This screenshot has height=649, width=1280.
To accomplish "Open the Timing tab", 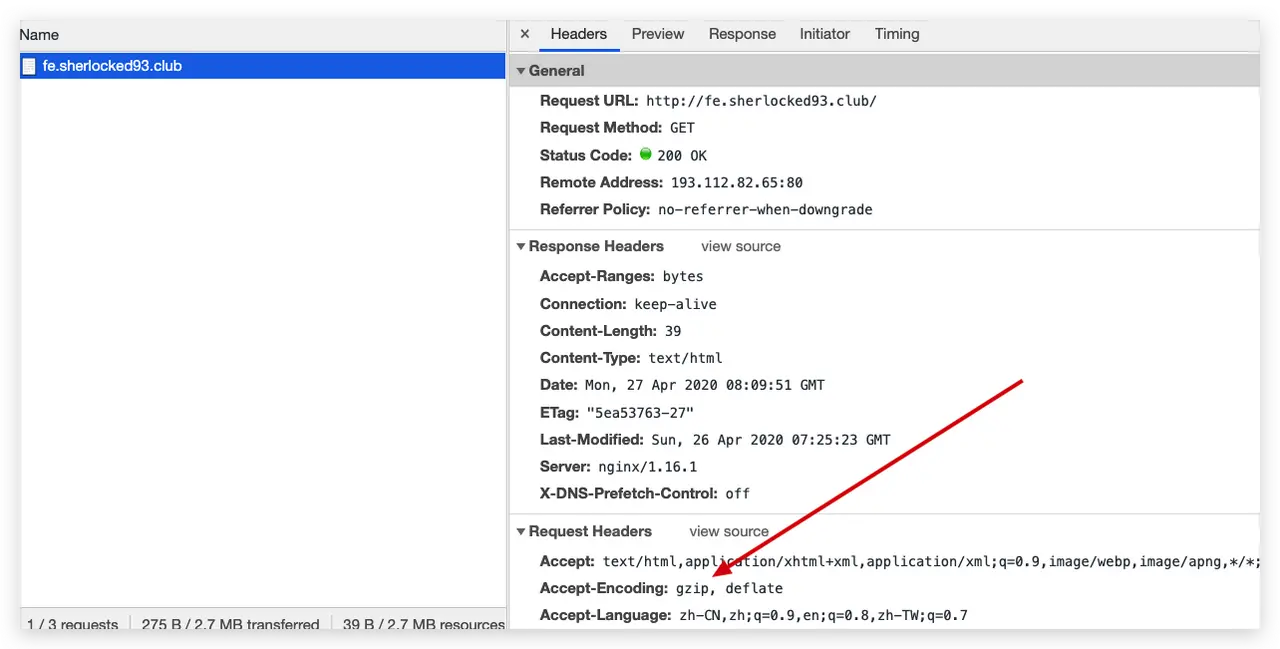I will (897, 34).
